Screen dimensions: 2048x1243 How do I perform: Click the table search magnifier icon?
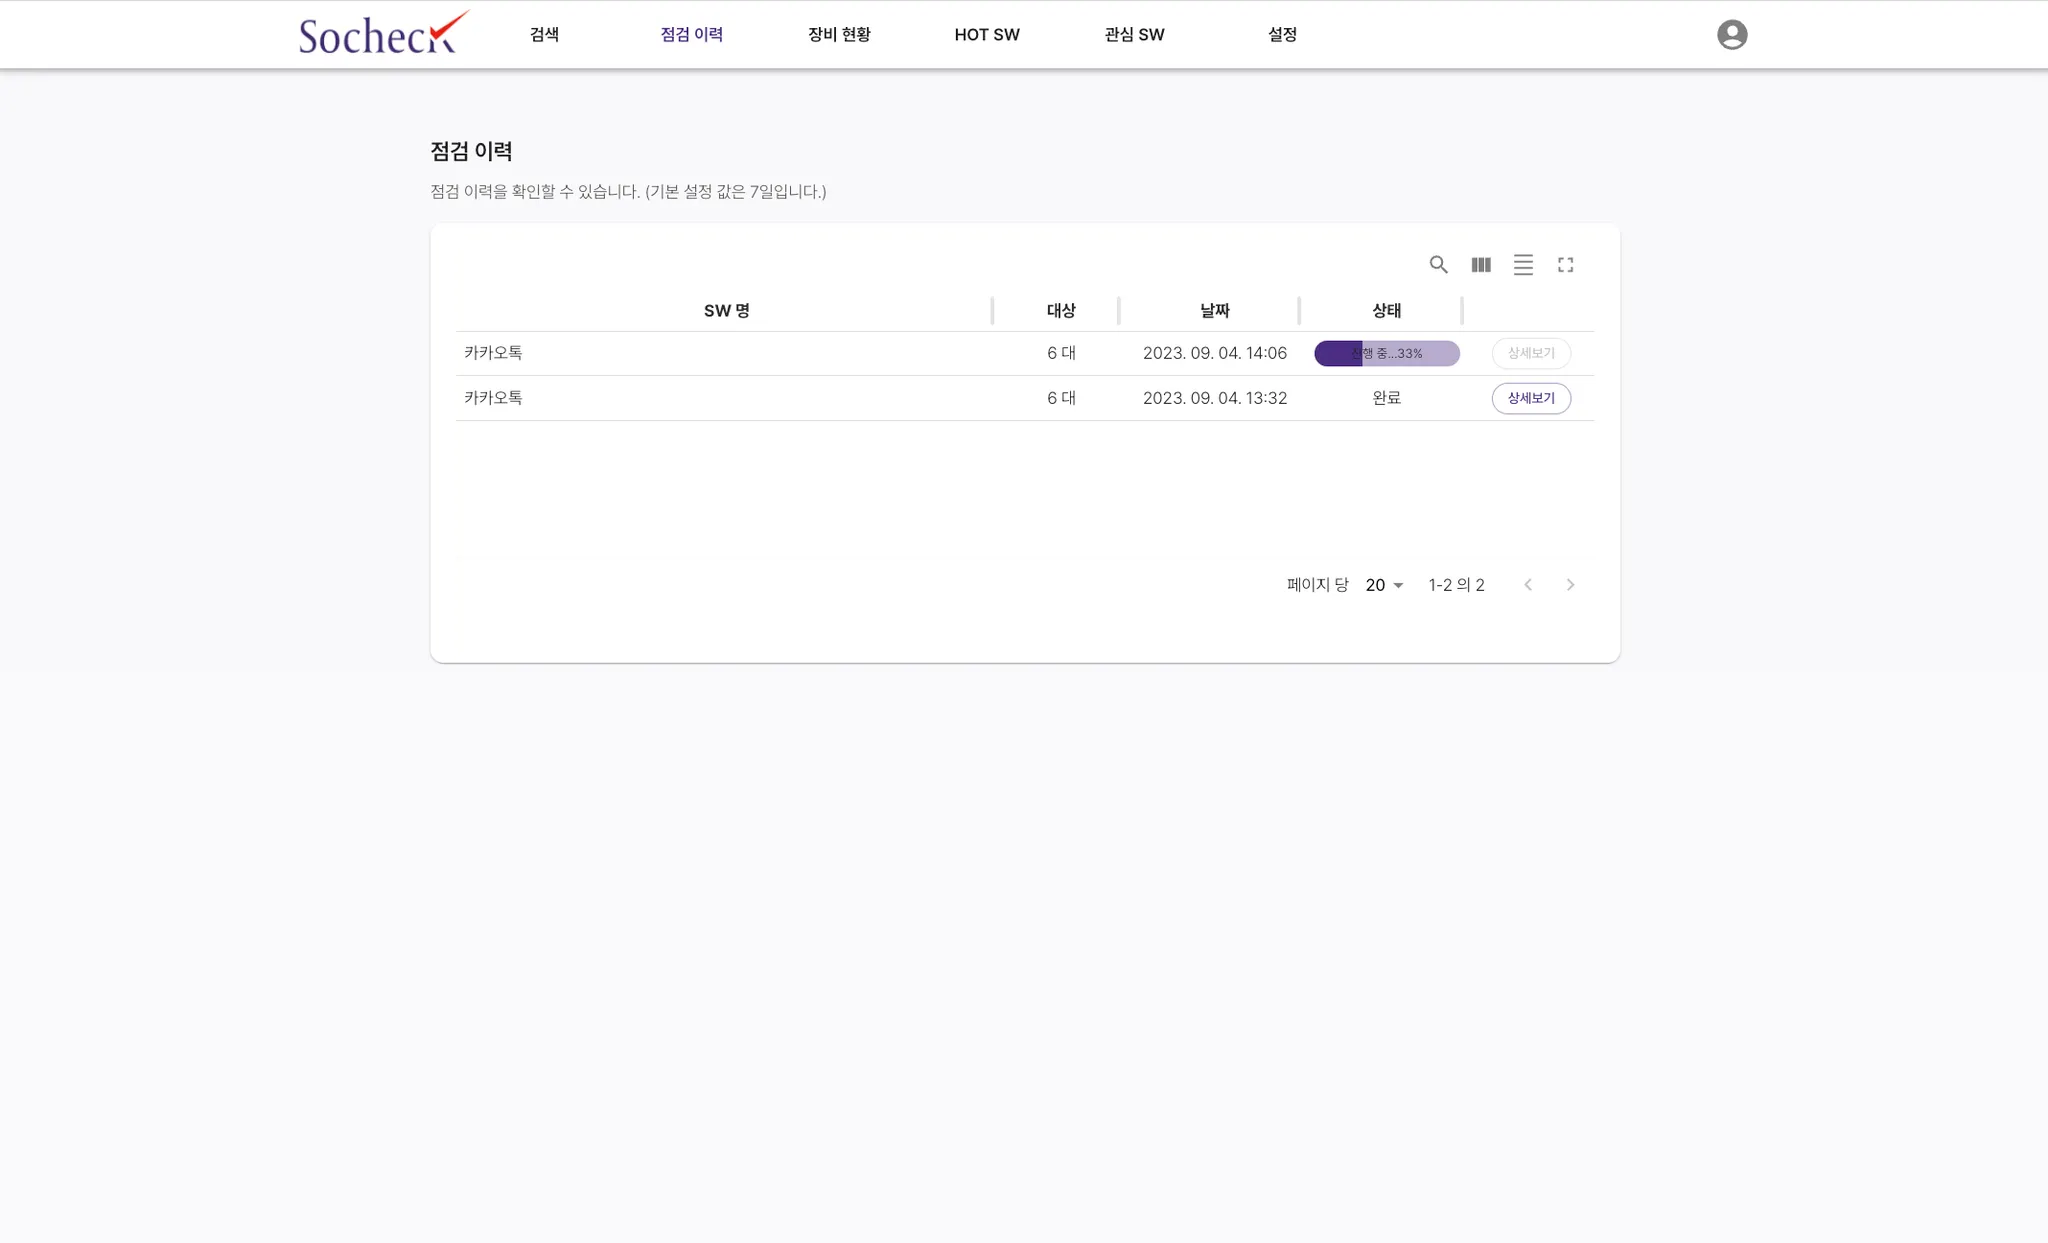1438,265
